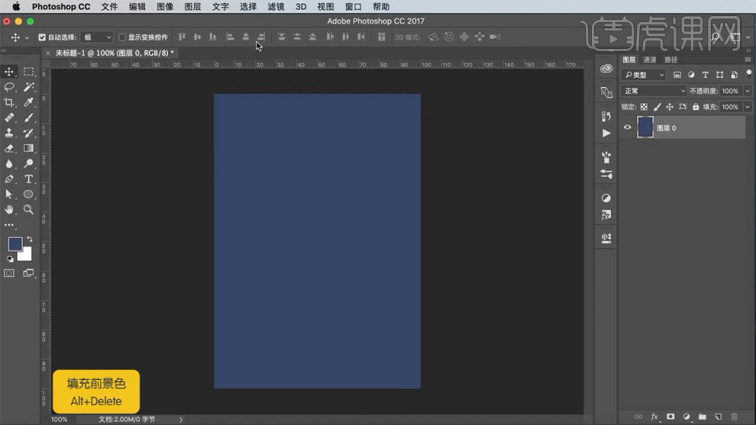The image size is (756, 426).
Task: Select the Dodge tool
Action: pos(28,164)
